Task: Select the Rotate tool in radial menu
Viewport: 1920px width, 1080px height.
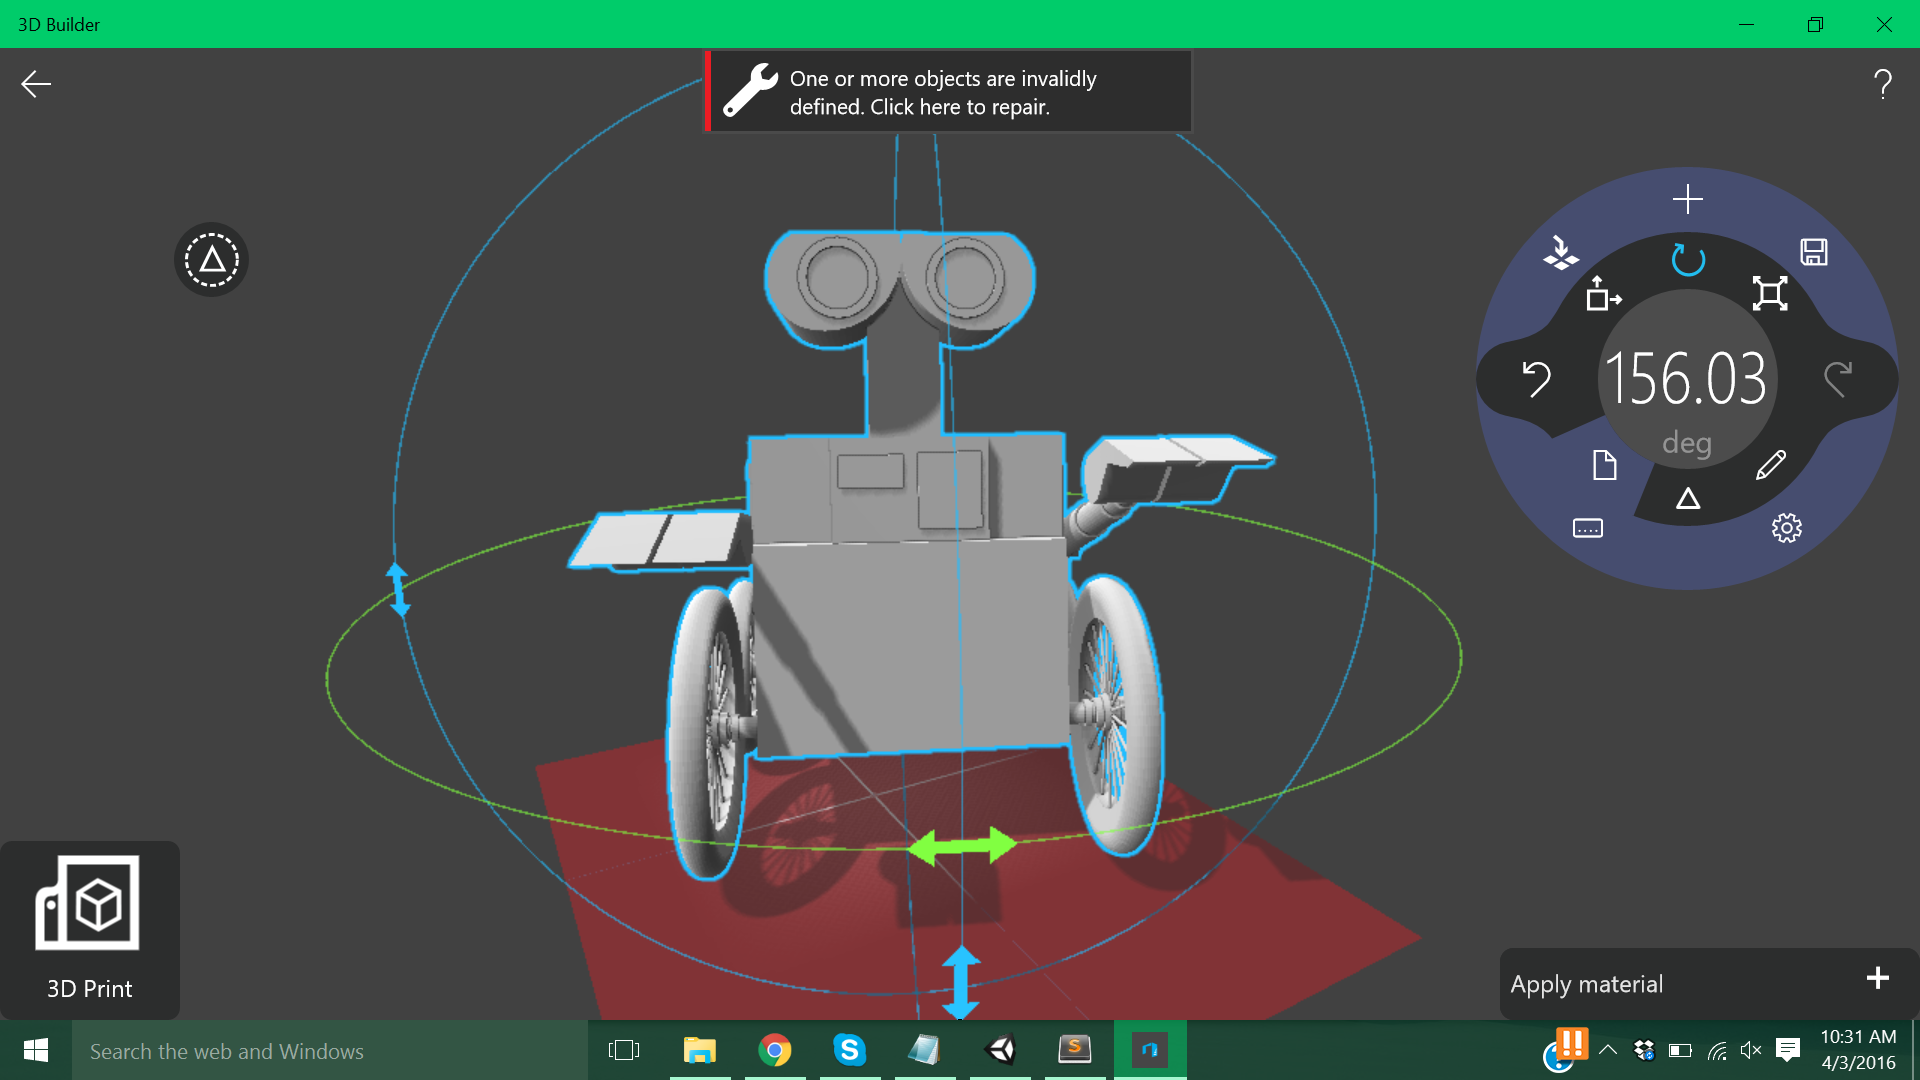Action: click(1688, 260)
